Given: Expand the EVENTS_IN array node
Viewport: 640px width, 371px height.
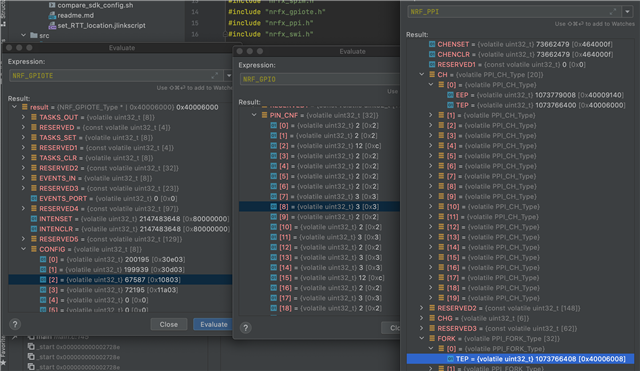Looking at the screenshot, I should 24,178.
